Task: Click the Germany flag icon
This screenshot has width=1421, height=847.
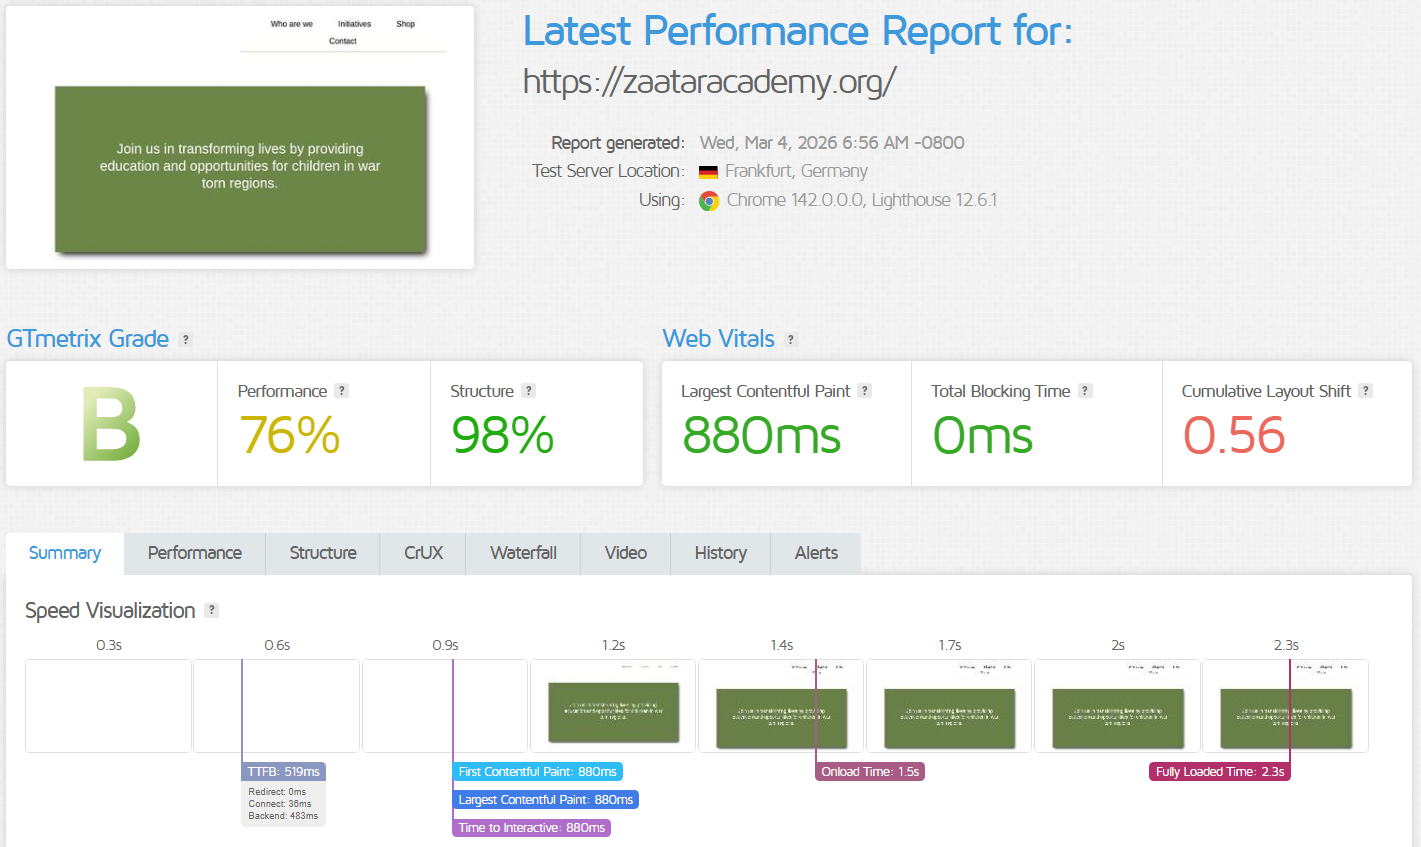Action: (708, 172)
